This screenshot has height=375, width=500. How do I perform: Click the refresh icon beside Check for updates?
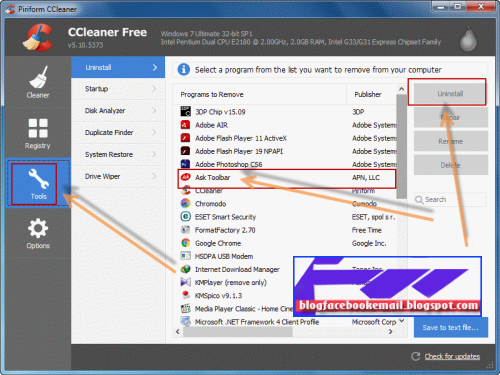click(x=415, y=356)
